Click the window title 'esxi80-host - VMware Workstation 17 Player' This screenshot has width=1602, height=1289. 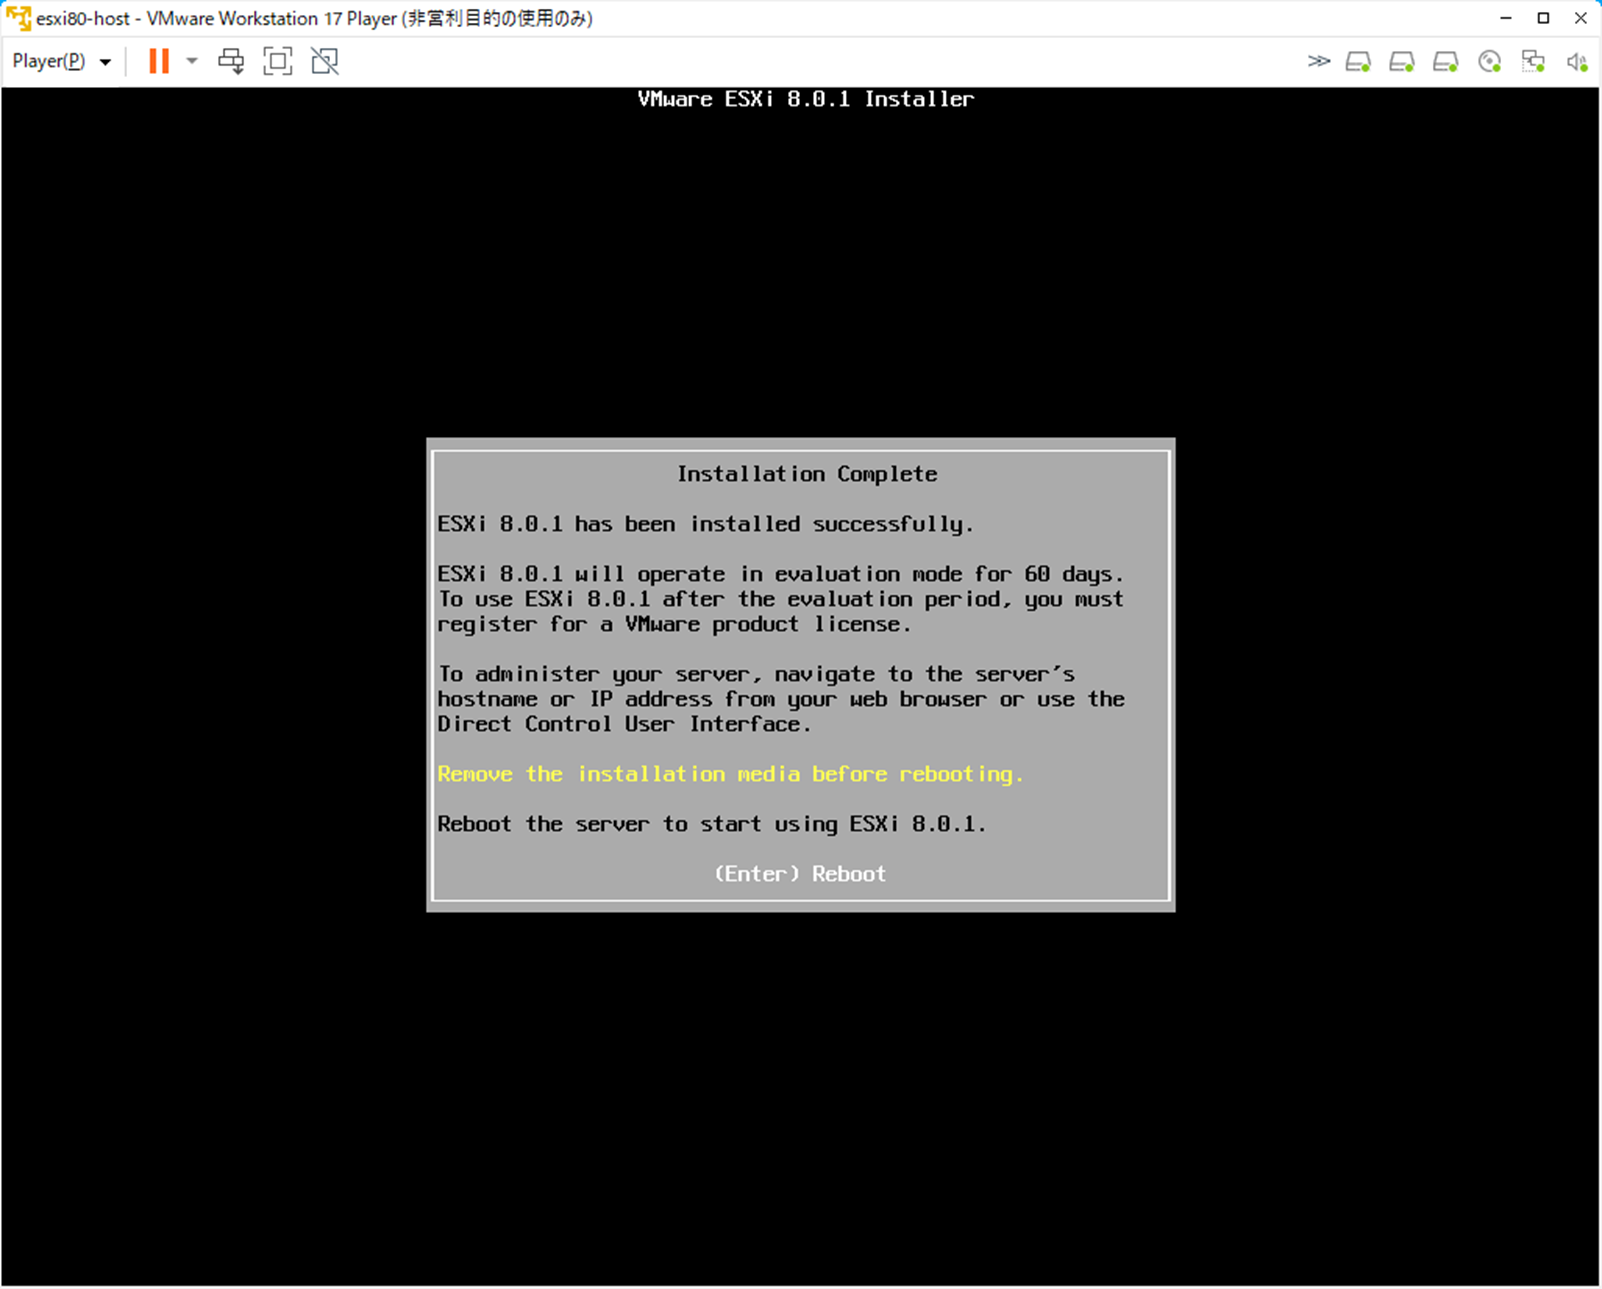314,19
